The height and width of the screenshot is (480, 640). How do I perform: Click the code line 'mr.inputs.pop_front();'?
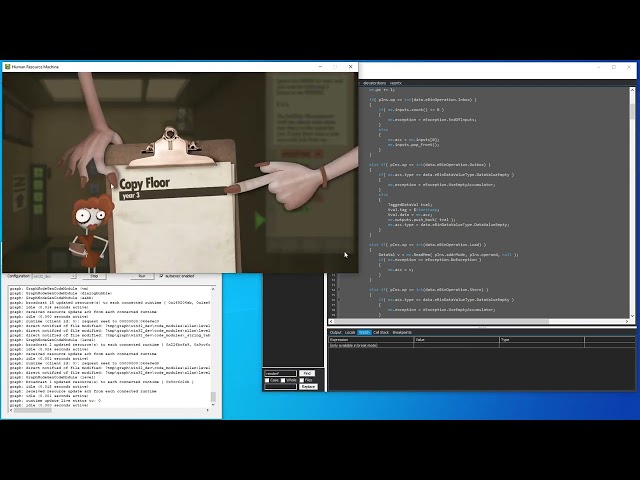[x=413, y=144]
